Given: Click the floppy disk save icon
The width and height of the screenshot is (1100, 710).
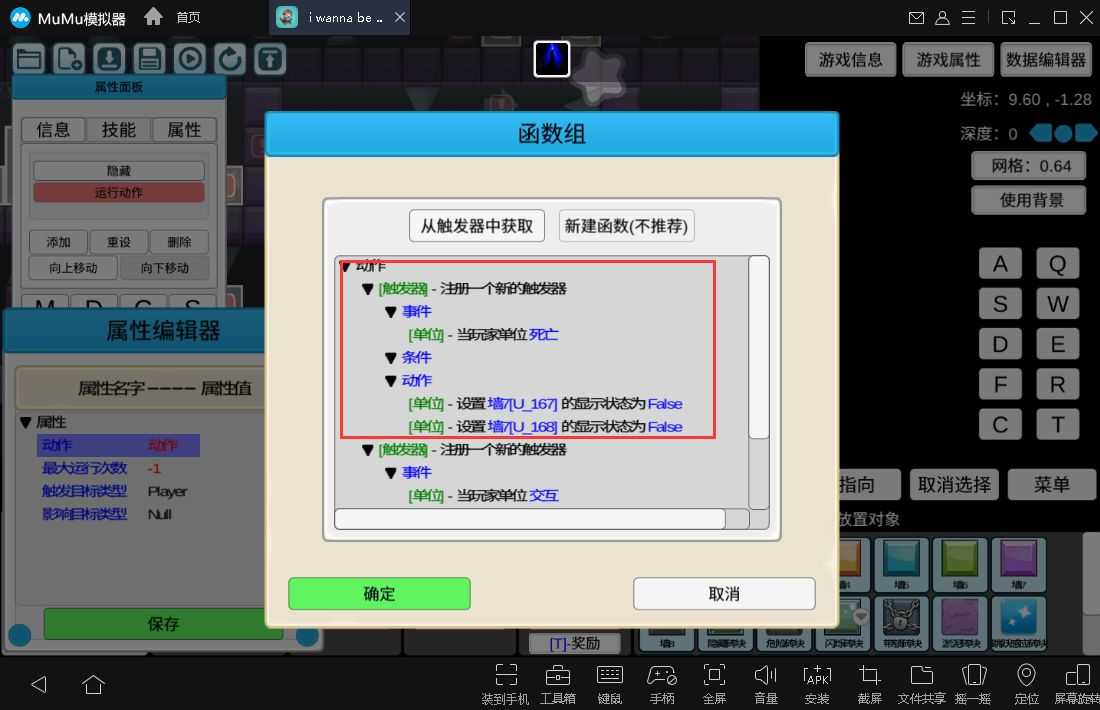Looking at the screenshot, I should [150, 59].
